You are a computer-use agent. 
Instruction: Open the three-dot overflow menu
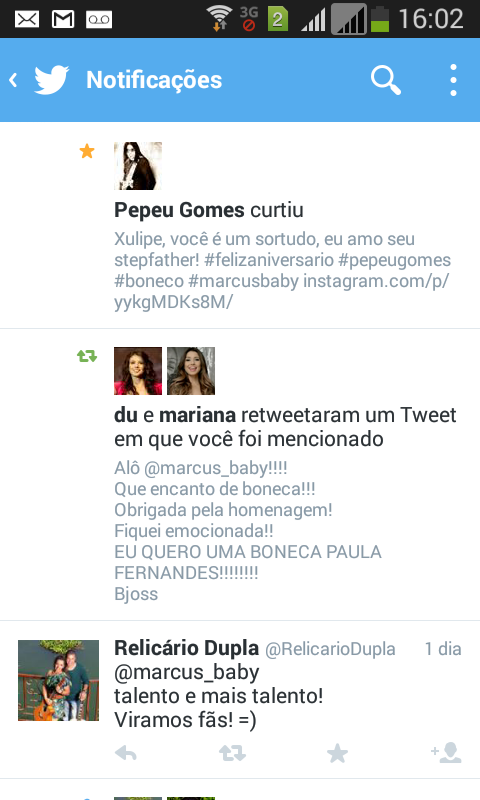[453, 80]
